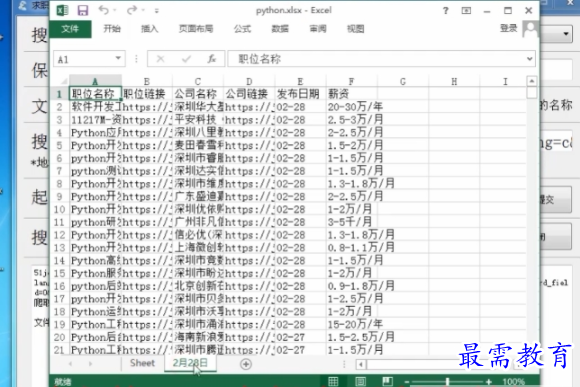
Task: Click the Excel application icon
Action: [x=62, y=10]
